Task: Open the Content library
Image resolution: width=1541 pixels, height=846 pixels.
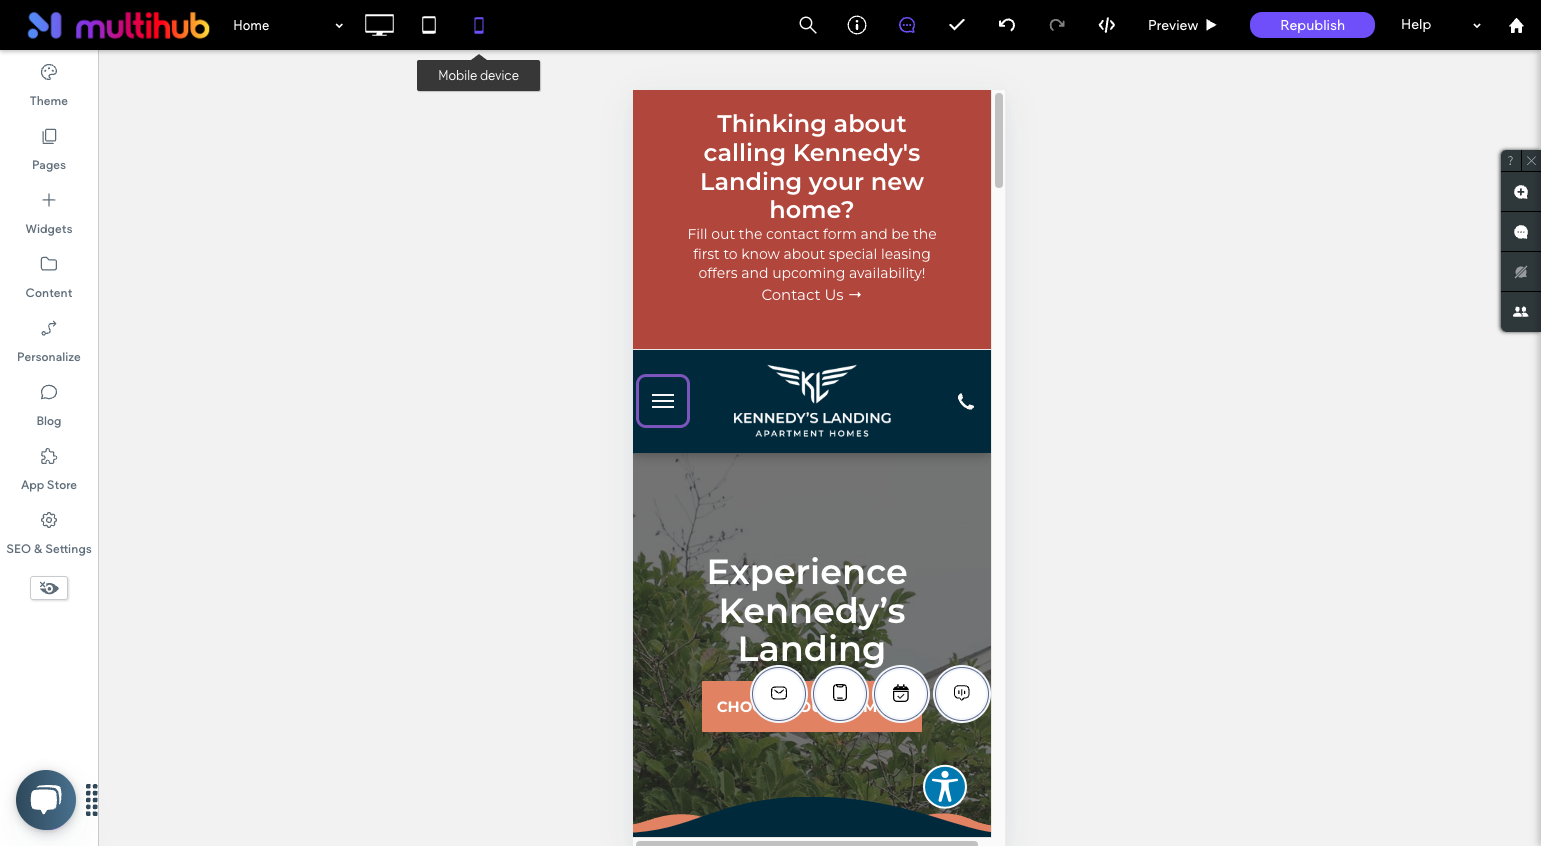Action: tap(49, 277)
